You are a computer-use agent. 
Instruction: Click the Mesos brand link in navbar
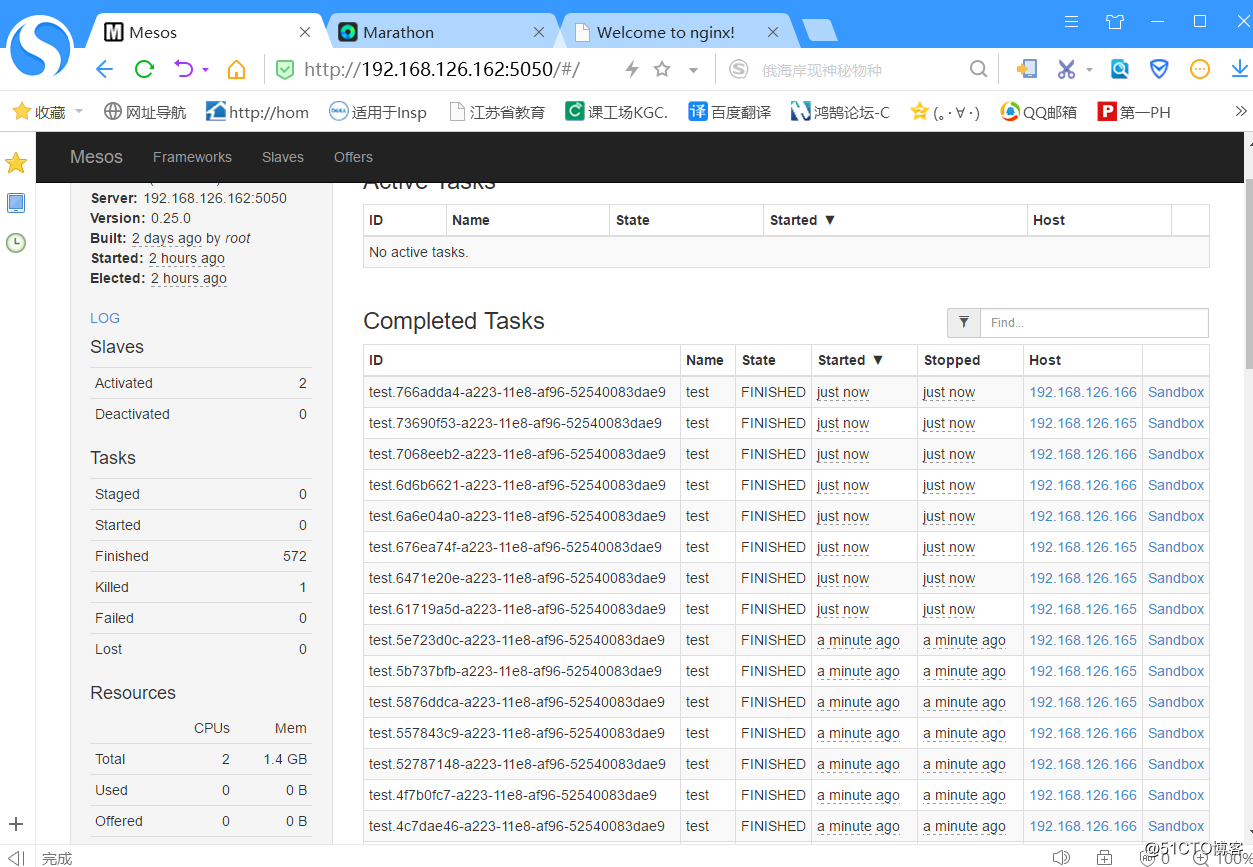click(96, 157)
